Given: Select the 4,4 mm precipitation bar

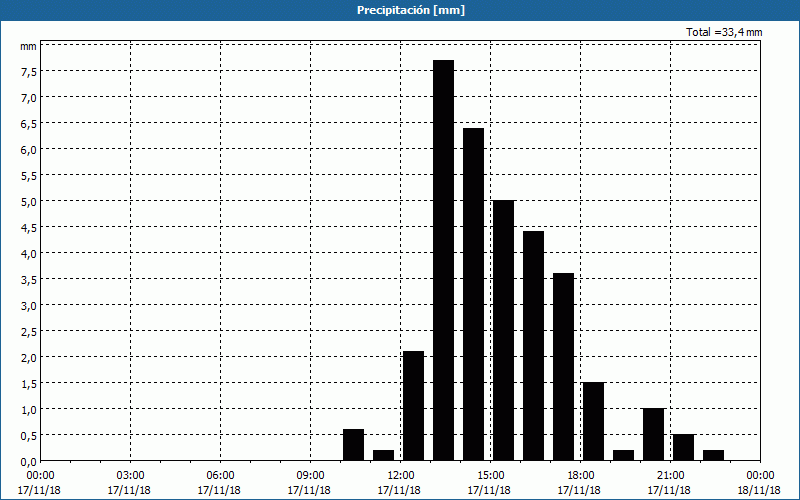Looking at the screenshot, I should [533, 345].
